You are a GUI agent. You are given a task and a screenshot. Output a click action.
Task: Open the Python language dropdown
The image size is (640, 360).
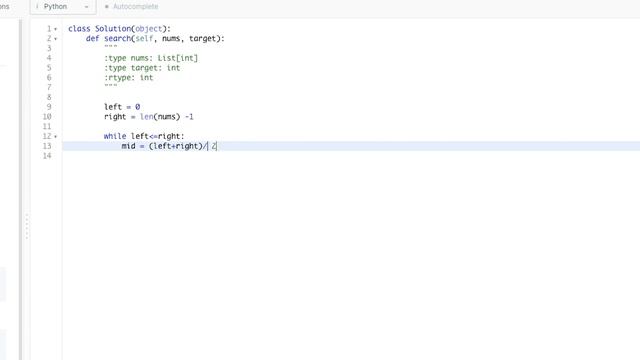63,7
